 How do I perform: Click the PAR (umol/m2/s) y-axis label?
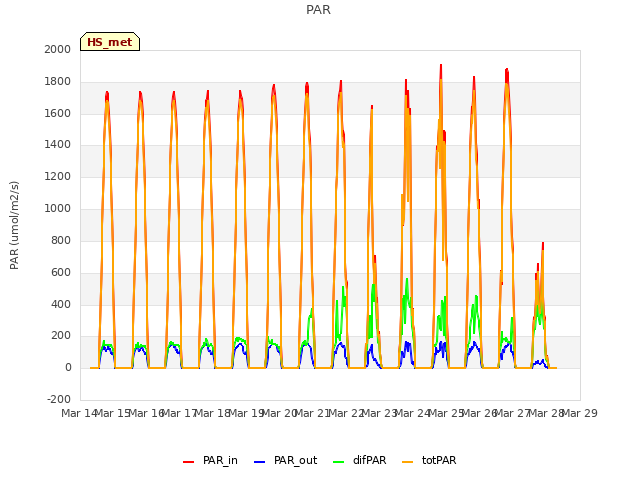click(14, 225)
